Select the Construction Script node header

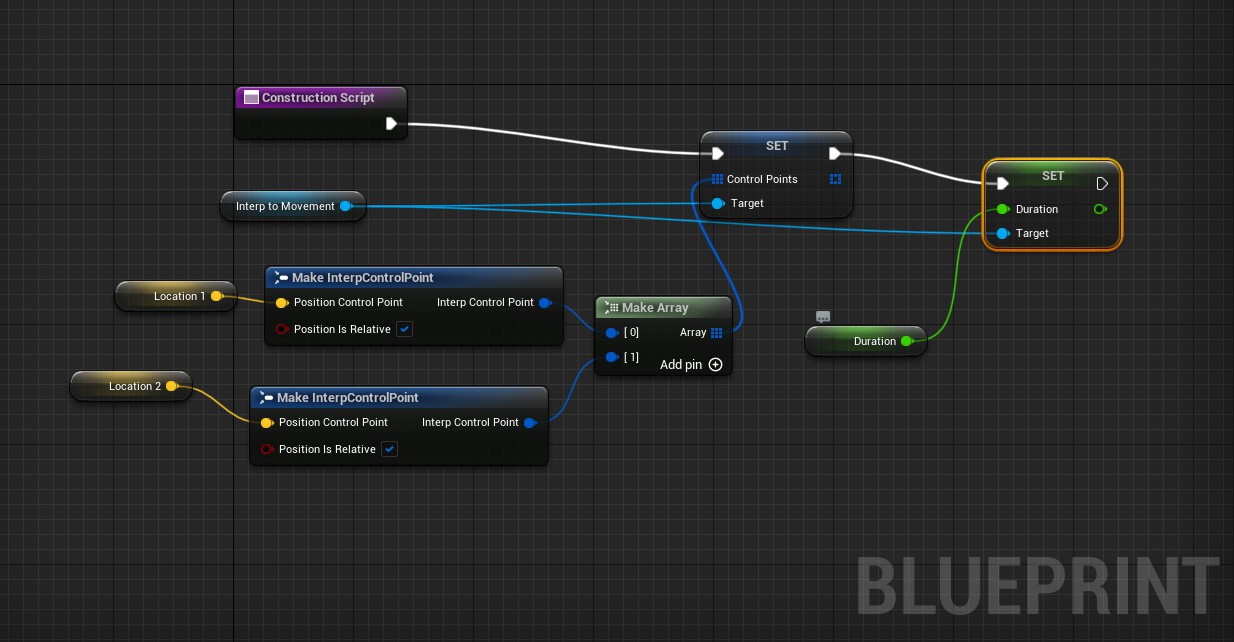[318, 98]
